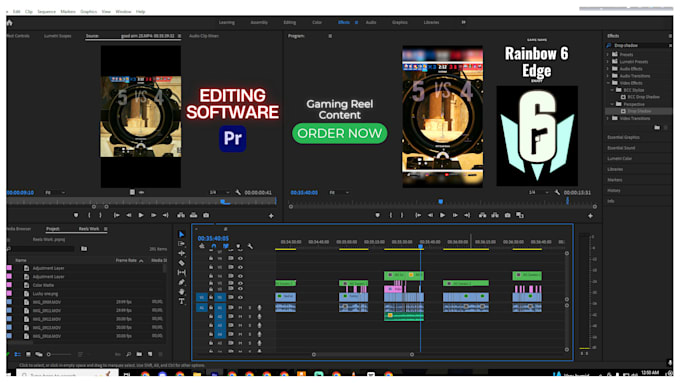Expand Lumetri Presets folder

[608, 62]
